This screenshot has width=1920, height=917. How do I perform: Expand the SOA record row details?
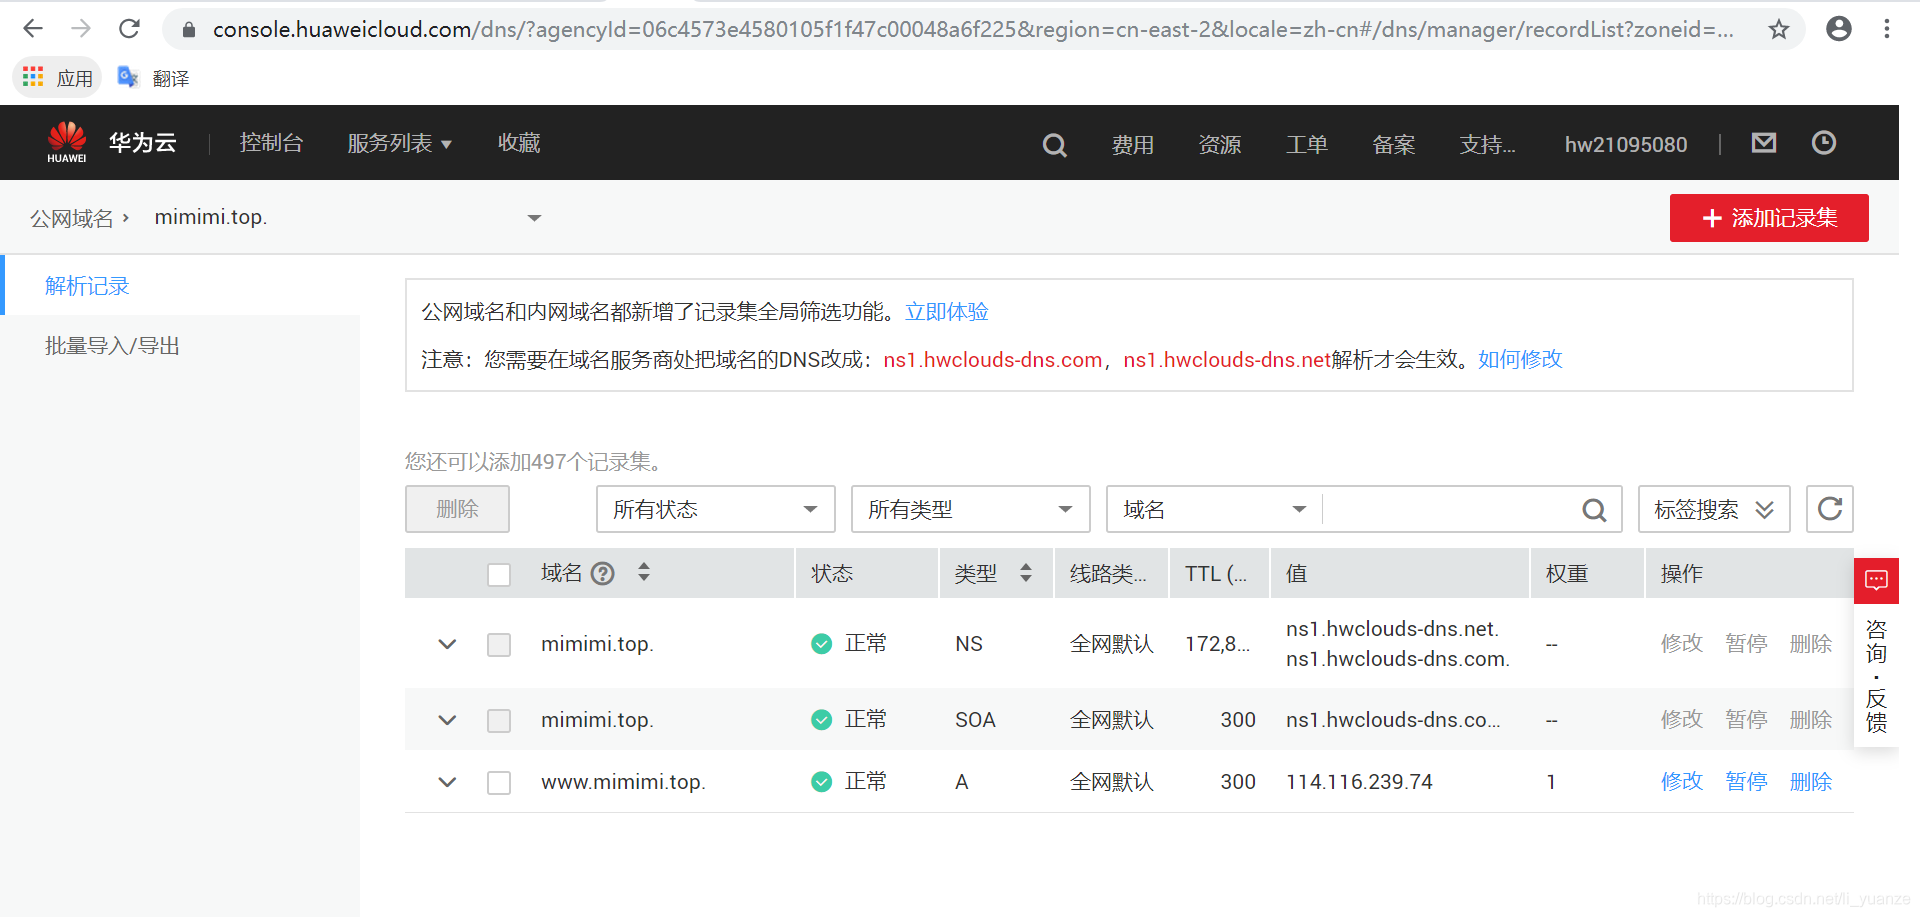(x=447, y=720)
